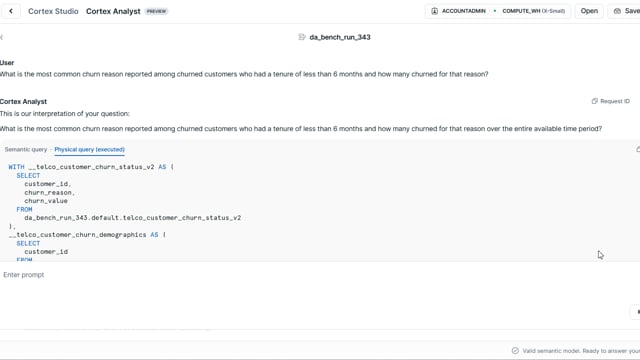Viewport: 640px width, 360px height.
Task: Click the Save button's icon
Action: [617, 11]
